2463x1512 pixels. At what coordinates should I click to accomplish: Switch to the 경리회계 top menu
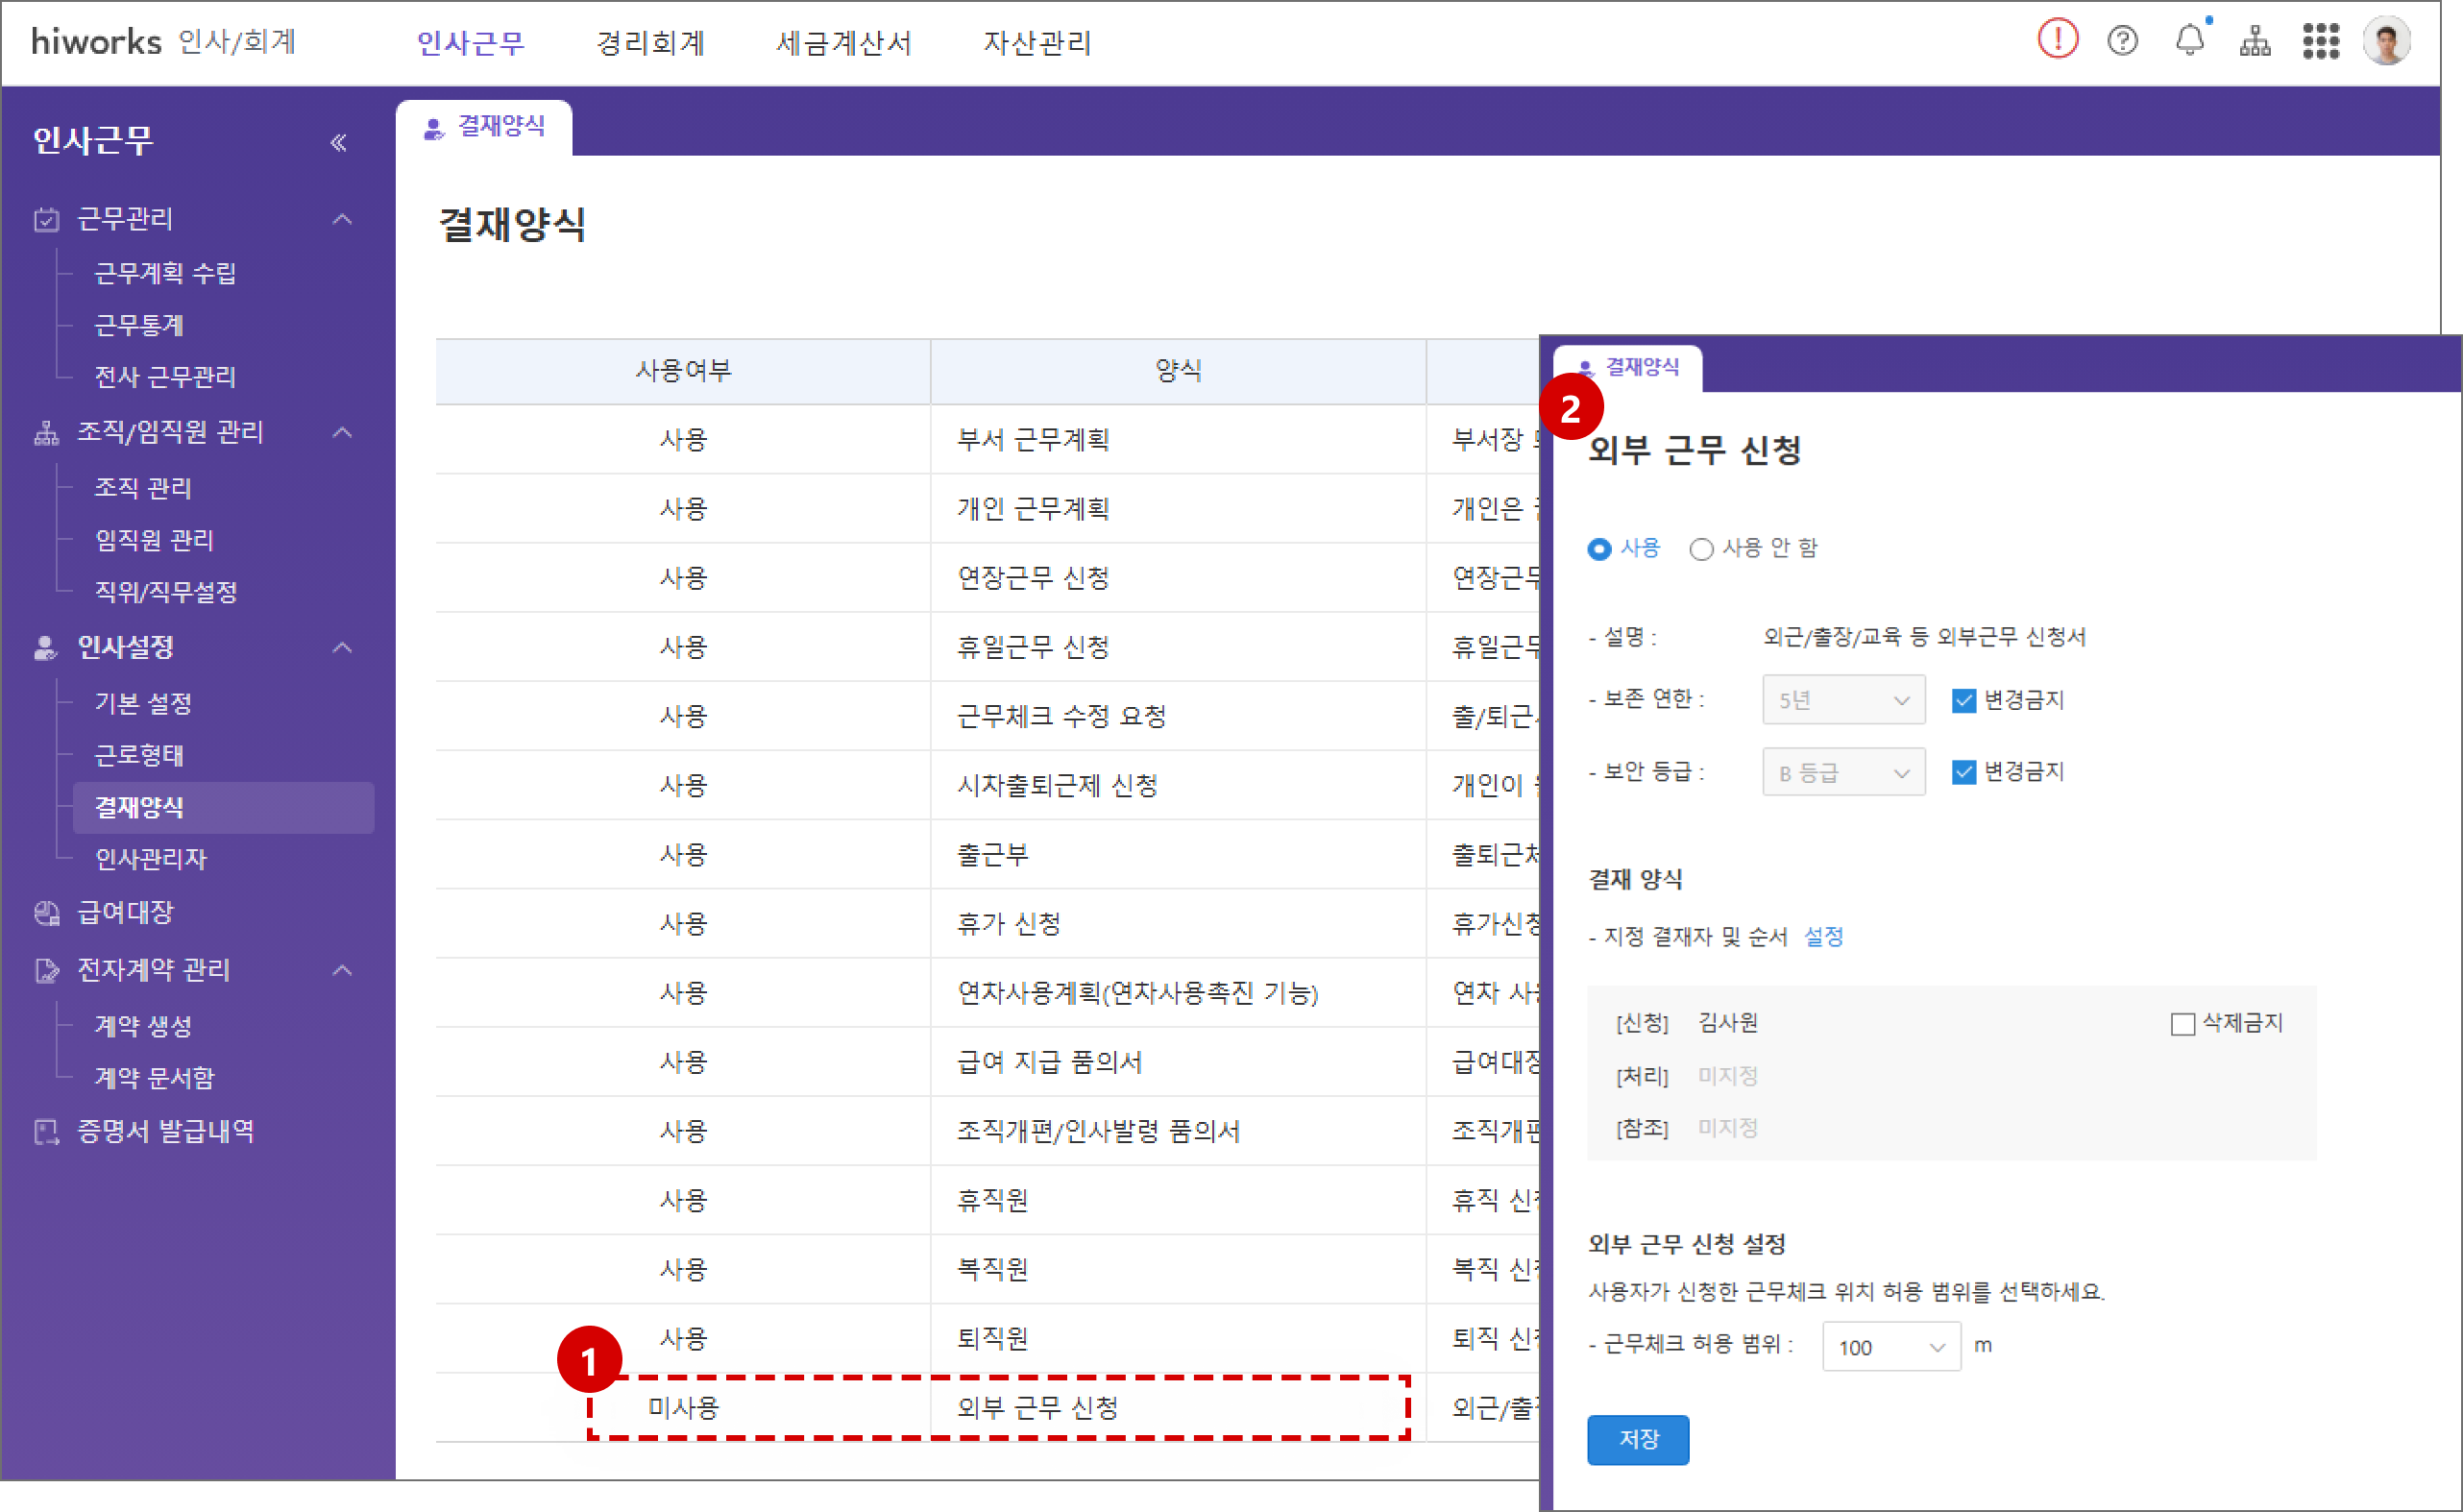[650, 43]
